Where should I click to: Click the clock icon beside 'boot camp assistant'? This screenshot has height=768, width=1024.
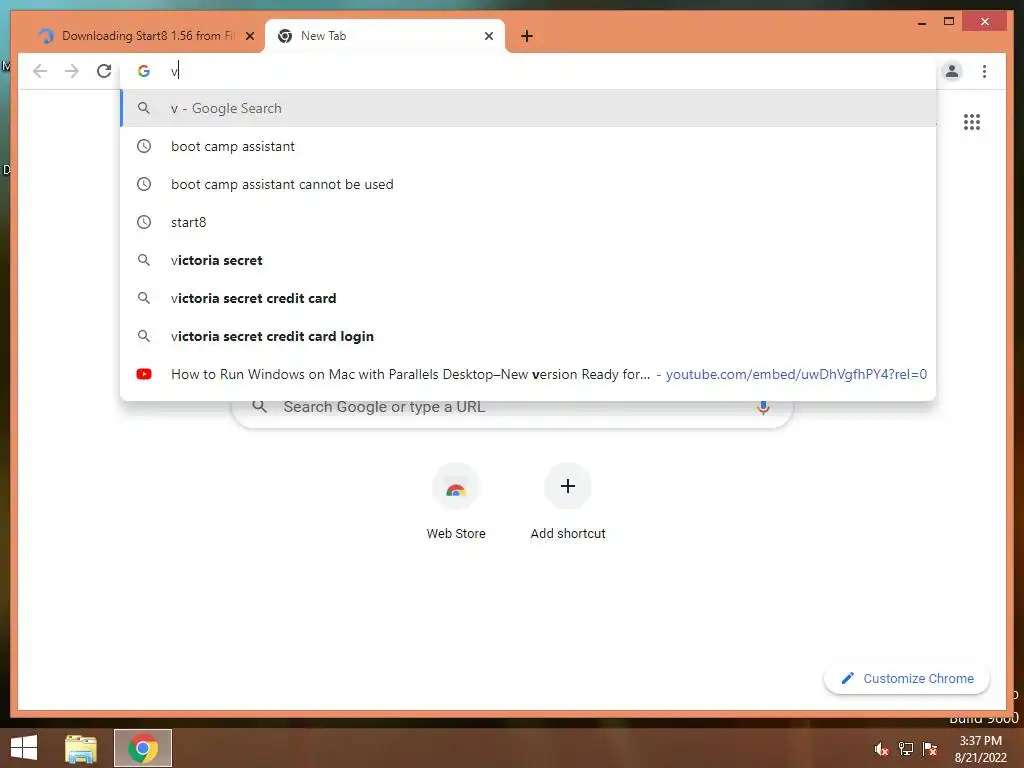pyautogui.click(x=144, y=146)
